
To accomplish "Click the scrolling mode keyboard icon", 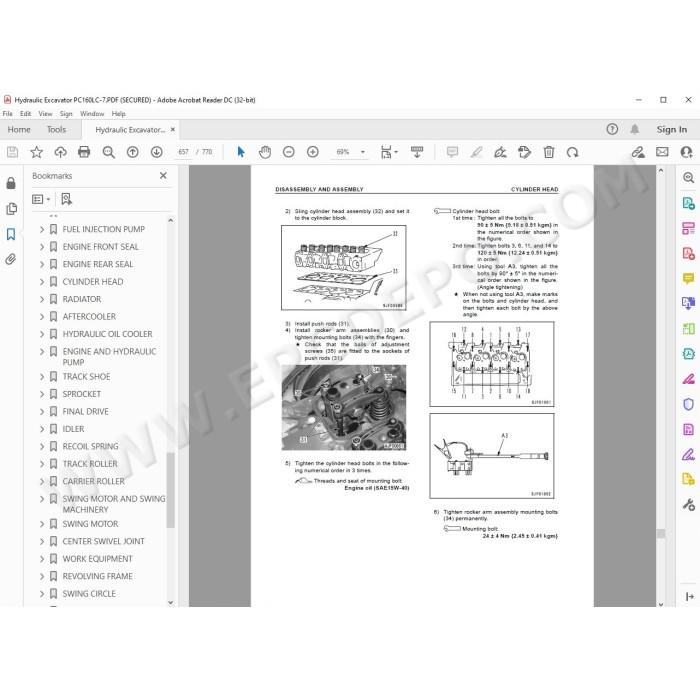I will pos(417,152).
